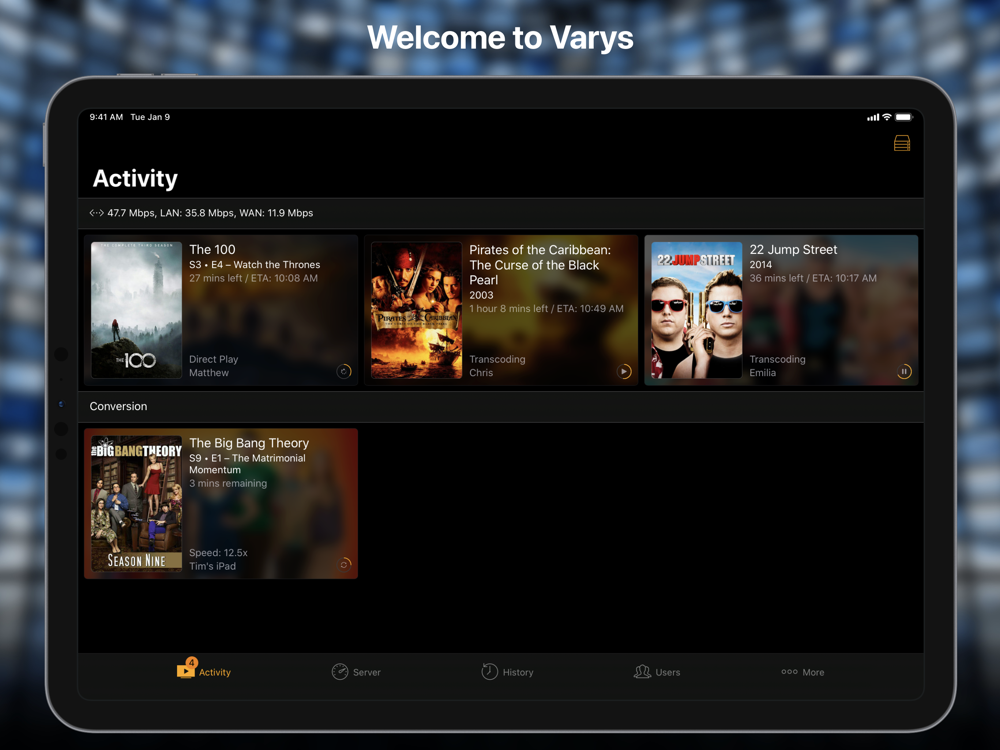Open Pirates of the Caribbean poster
Viewport: 1000px width, 750px height.
(416, 310)
